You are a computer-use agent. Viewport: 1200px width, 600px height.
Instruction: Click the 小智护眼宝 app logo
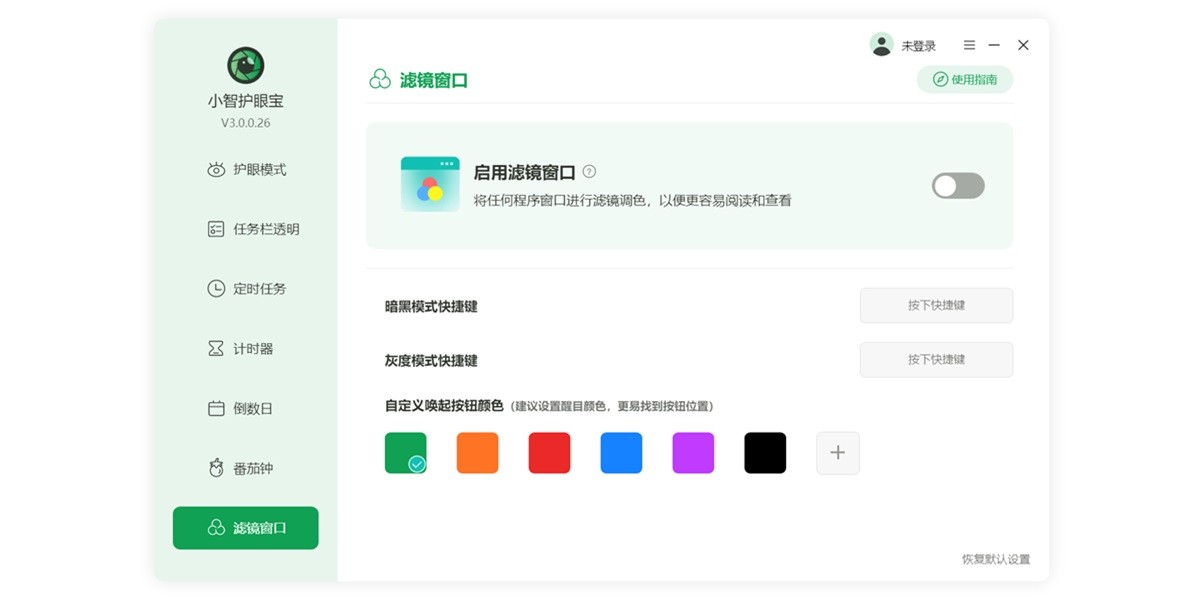point(245,64)
